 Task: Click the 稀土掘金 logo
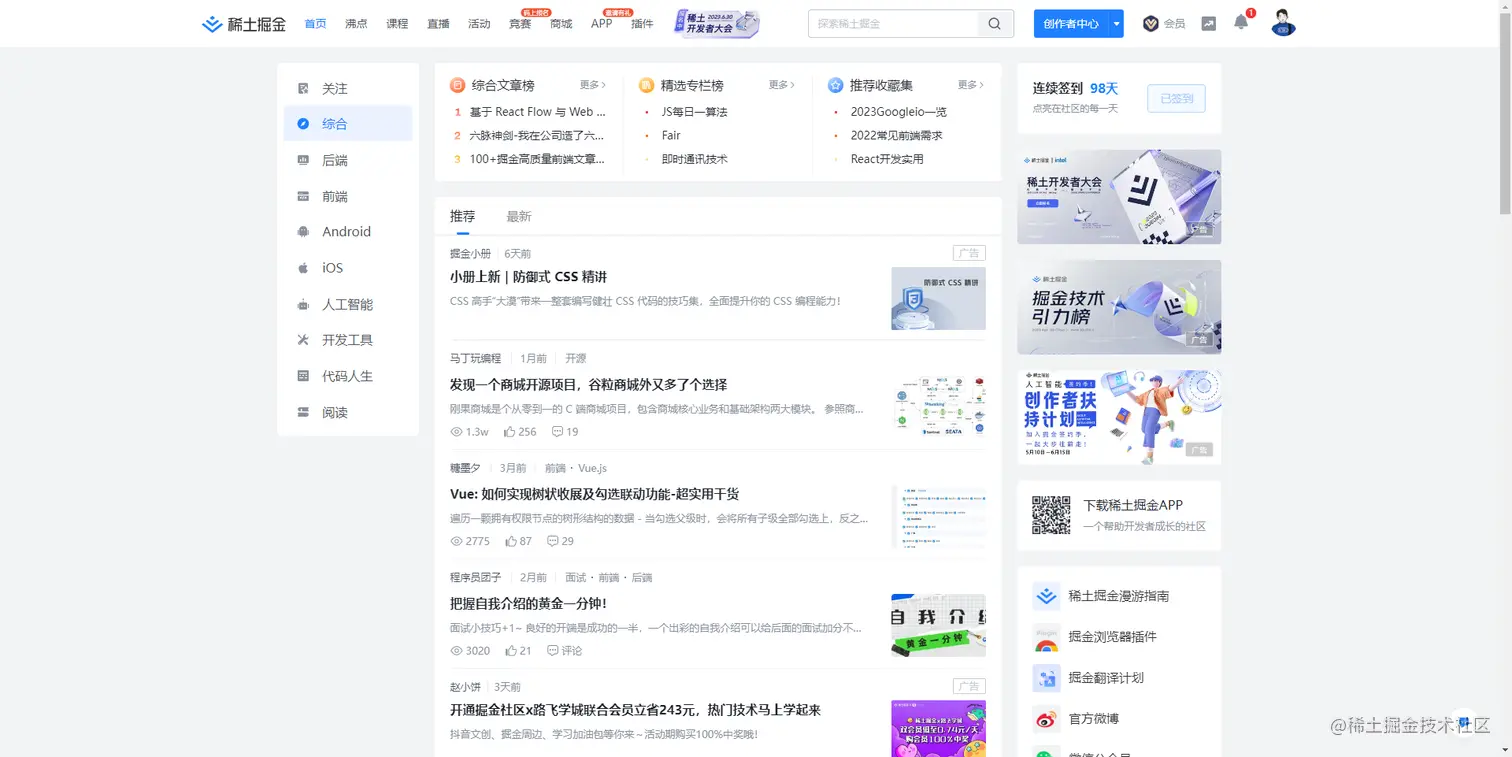pos(243,23)
